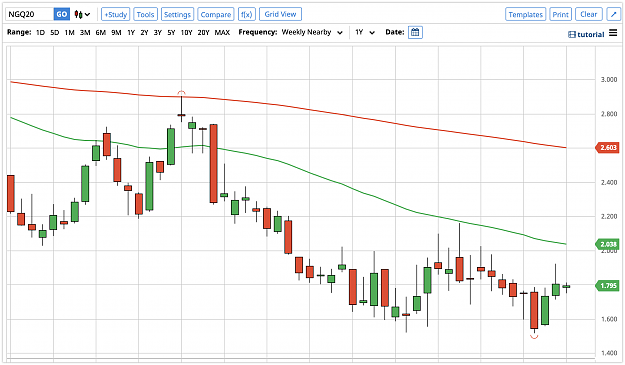Select the 5Y range
This screenshot has width=625, height=365.
(171, 33)
